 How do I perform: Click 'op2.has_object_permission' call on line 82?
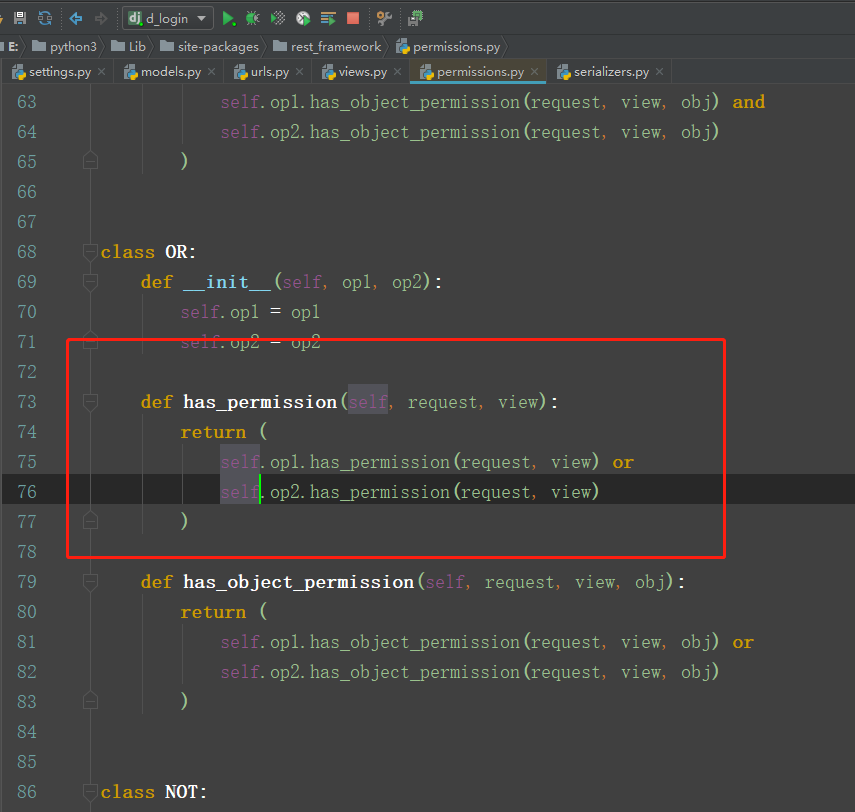tap(395, 672)
